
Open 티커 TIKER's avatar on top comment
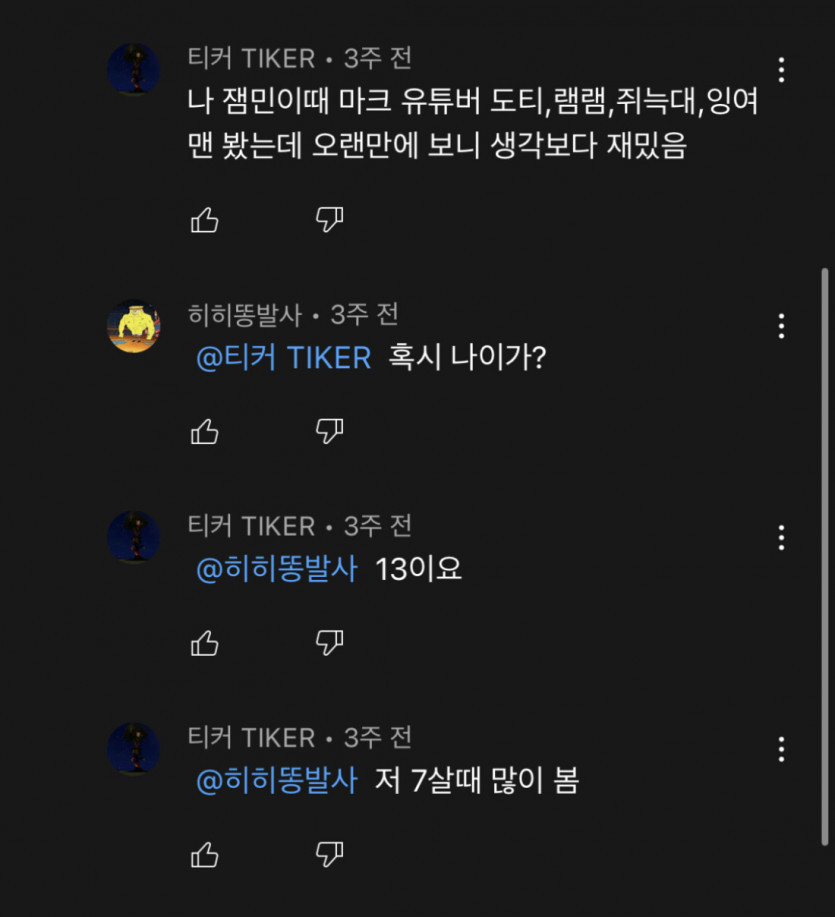point(134,70)
